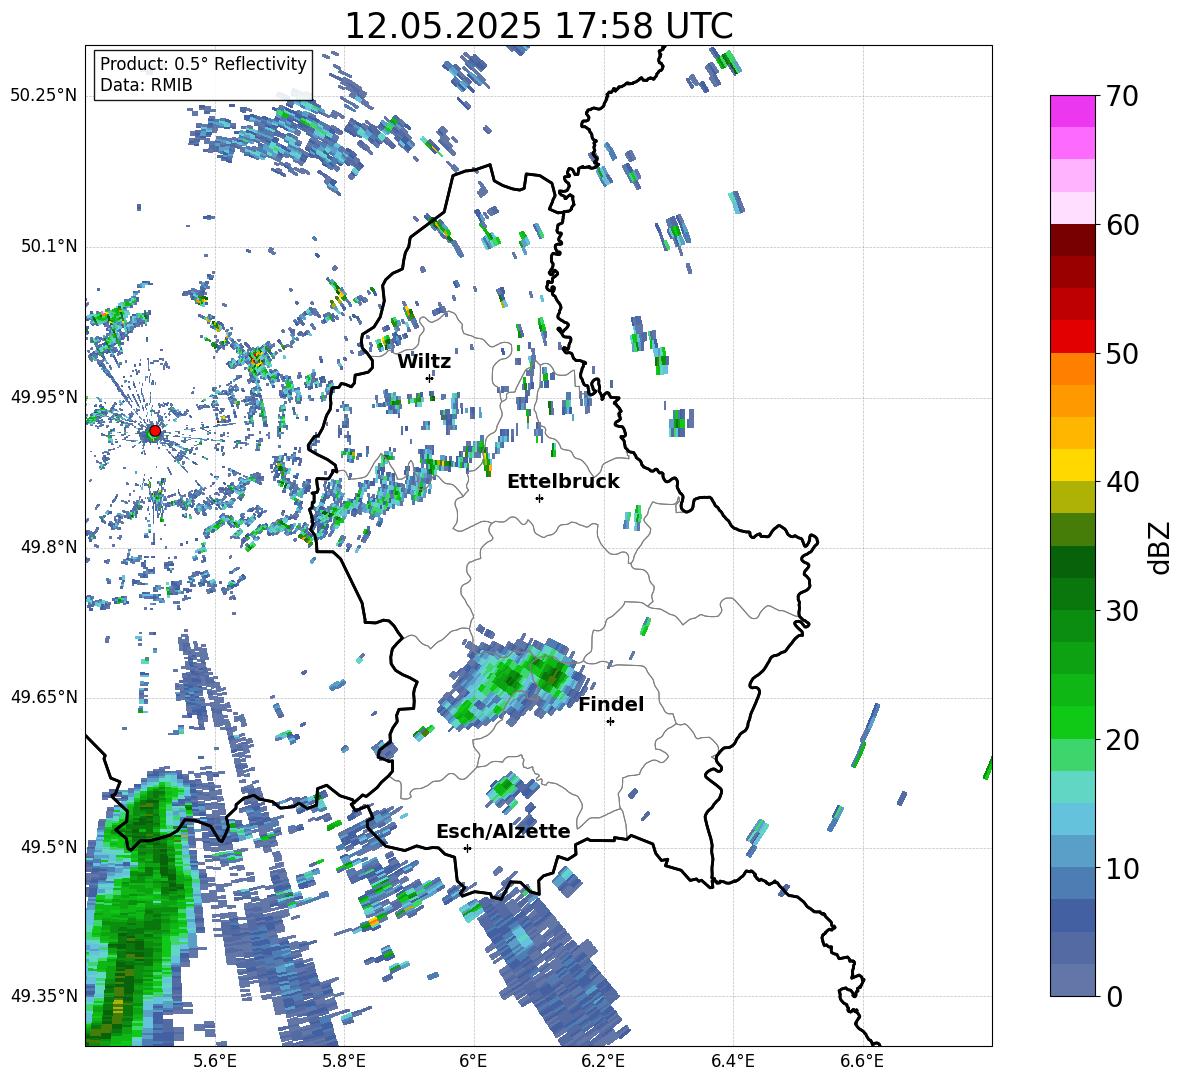The height and width of the screenshot is (1081, 1184).
Task: Click the 10 value on colorbar
Action: coord(1122,868)
